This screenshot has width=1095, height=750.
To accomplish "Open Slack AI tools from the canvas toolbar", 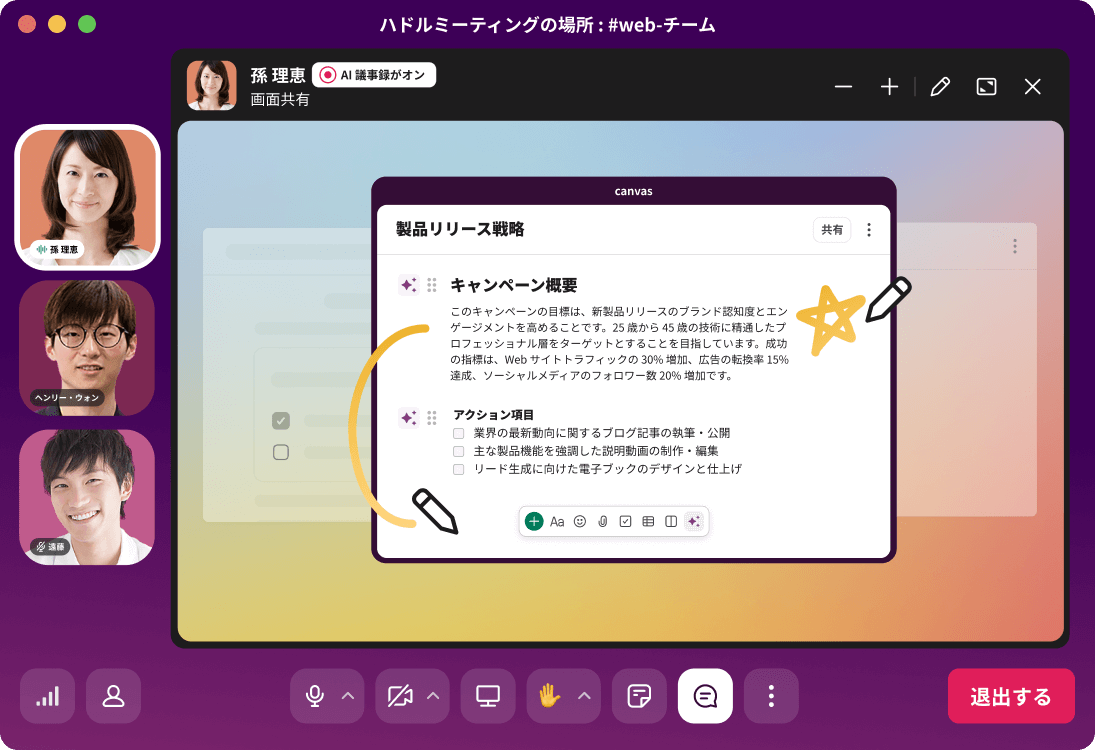I will (x=694, y=521).
